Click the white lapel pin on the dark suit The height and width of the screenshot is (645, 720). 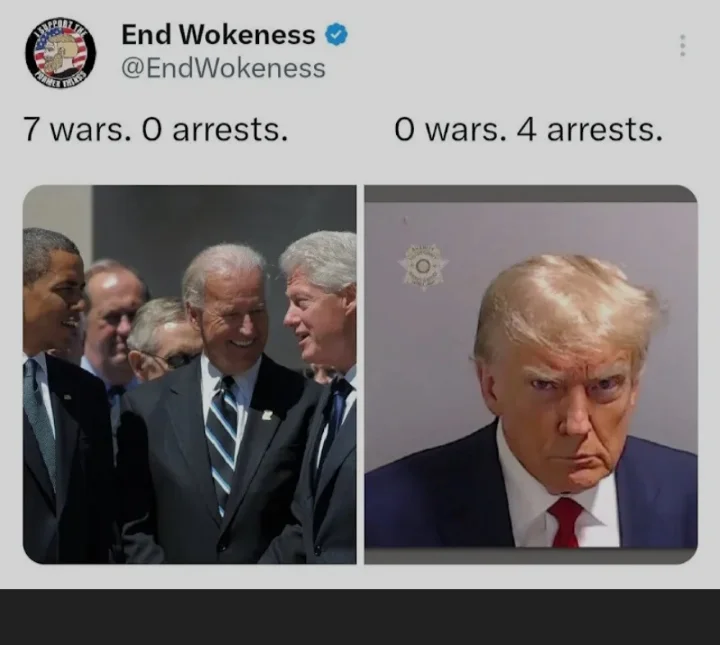tap(267, 415)
